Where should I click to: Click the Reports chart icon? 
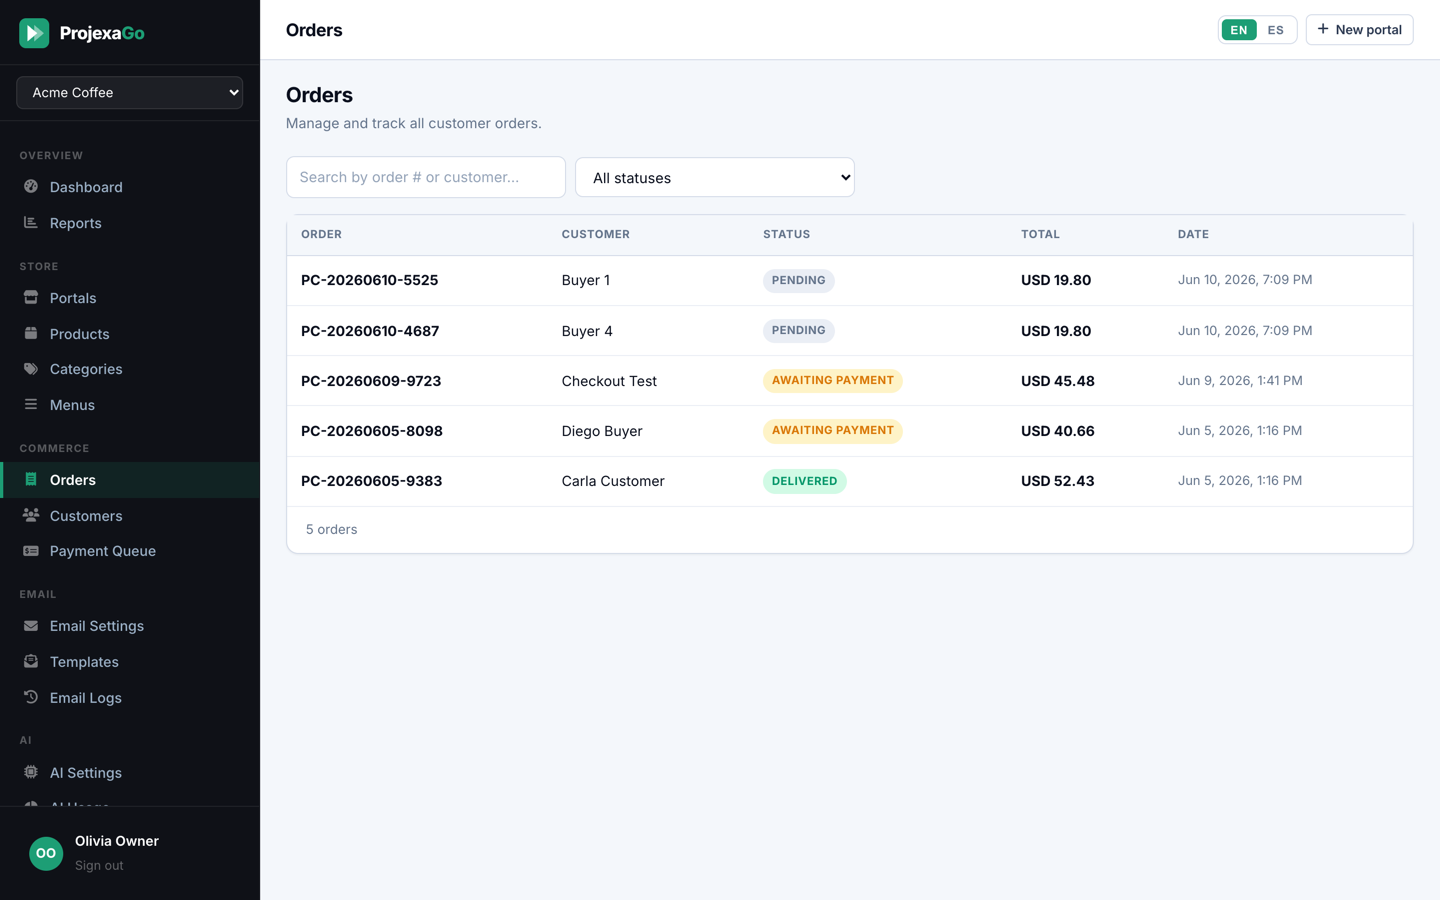[x=31, y=223]
